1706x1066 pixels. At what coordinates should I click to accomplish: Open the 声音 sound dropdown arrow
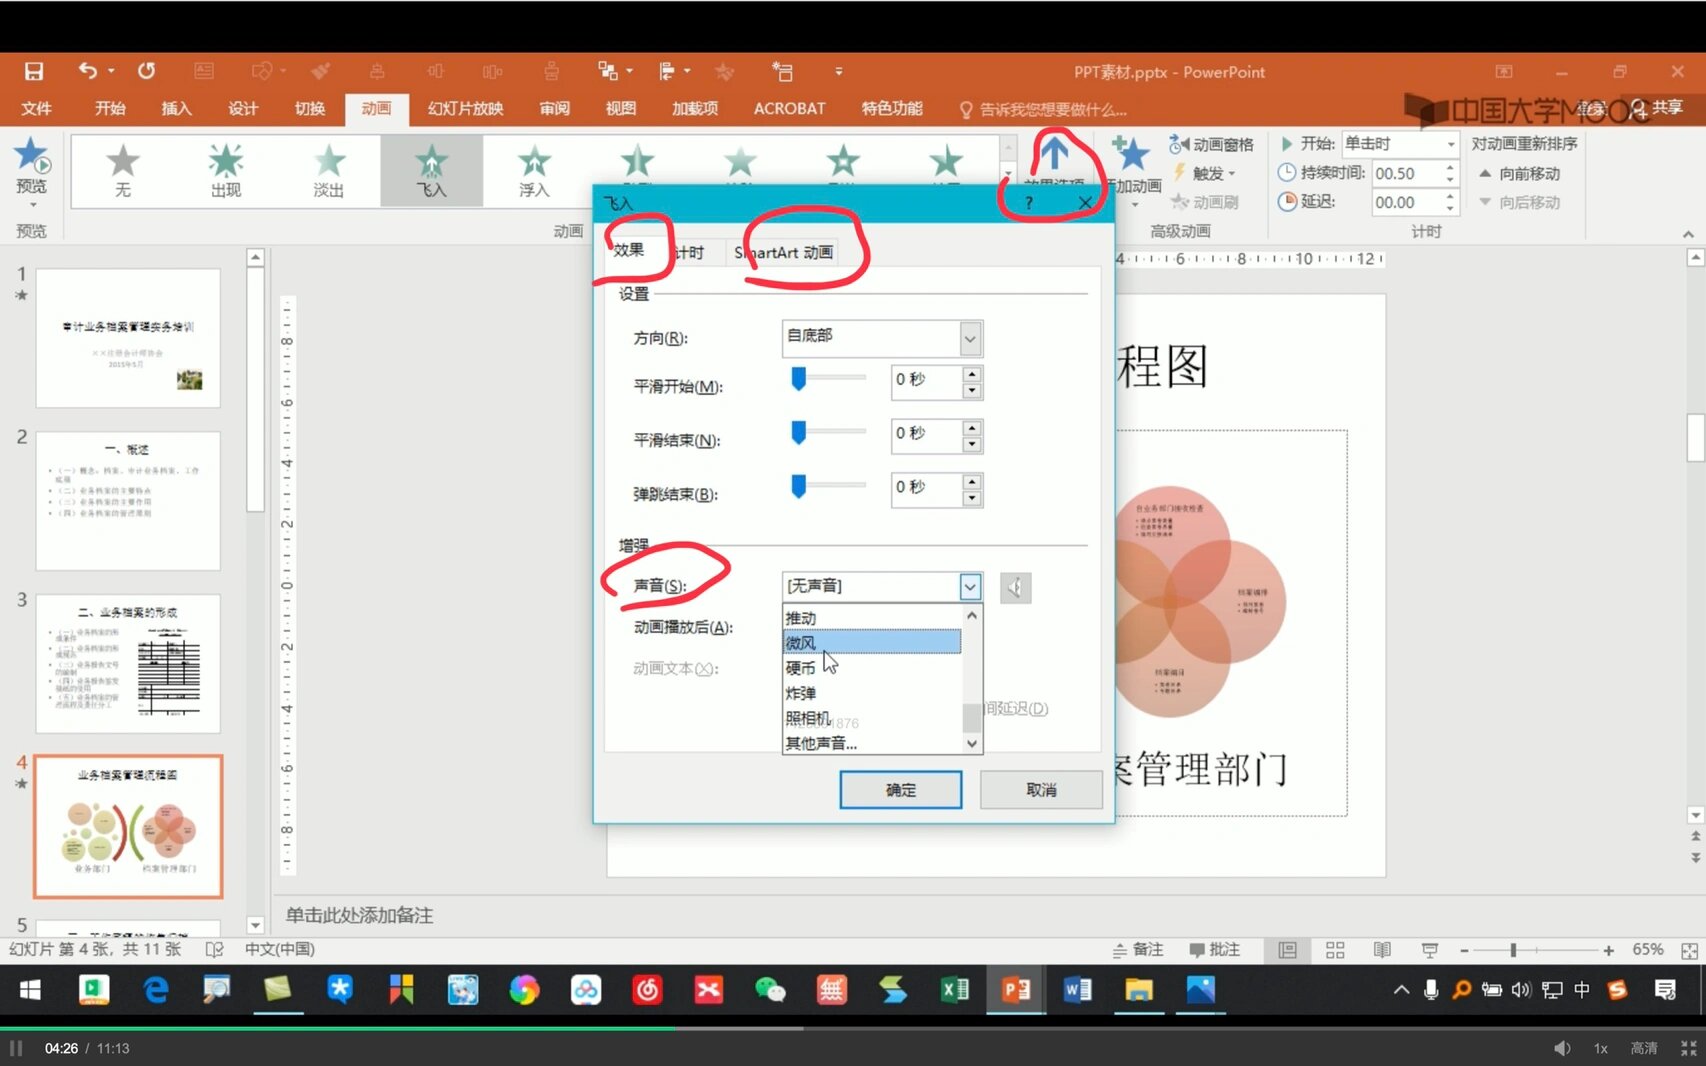click(x=969, y=587)
